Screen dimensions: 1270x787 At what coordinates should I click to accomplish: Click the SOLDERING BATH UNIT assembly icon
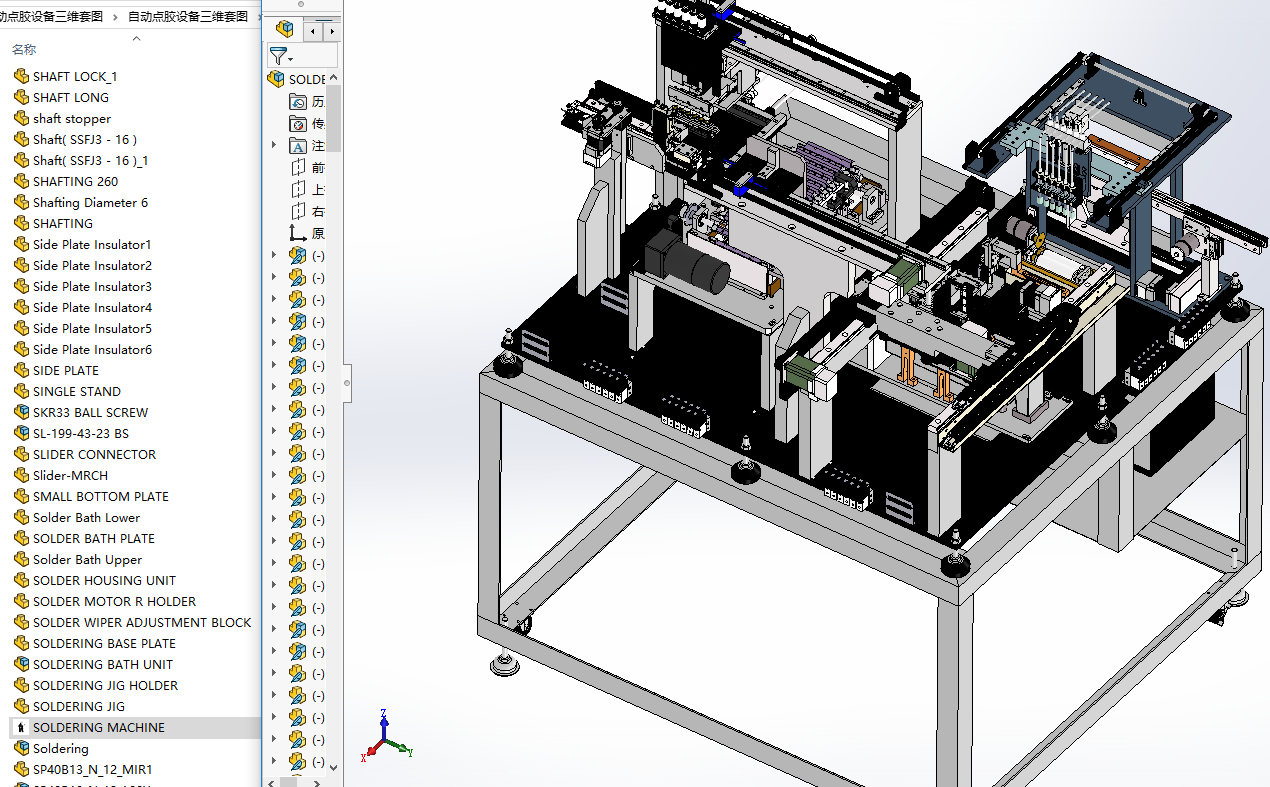point(21,664)
